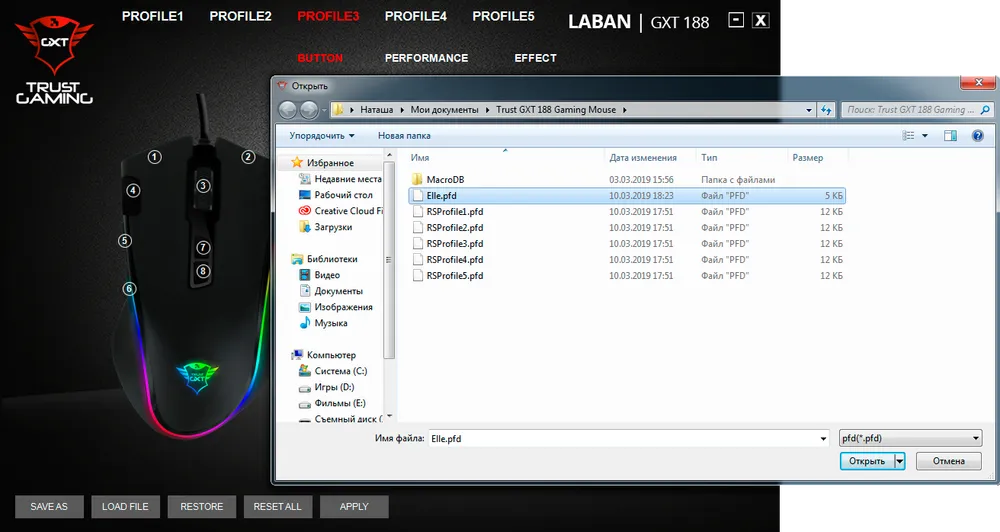Image resolution: width=1000 pixels, height=532 pixels.
Task: Open the file name history dropdown arrow
Action: 820,438
